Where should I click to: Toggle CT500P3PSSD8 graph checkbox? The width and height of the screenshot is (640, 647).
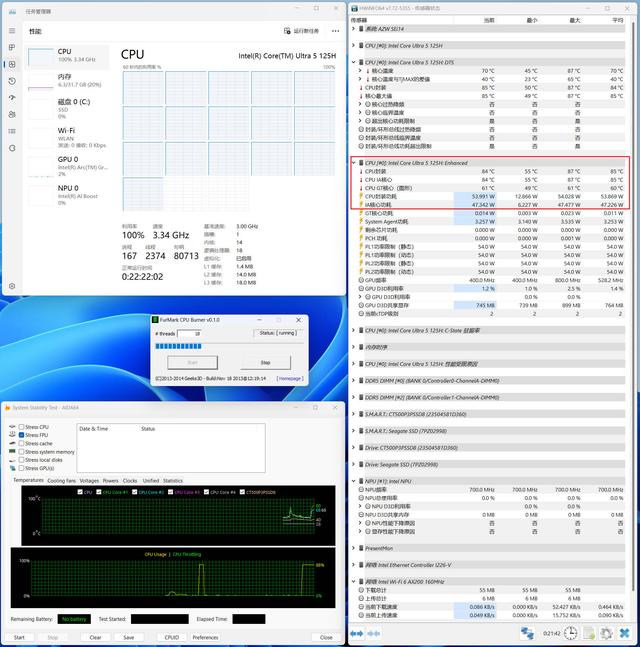pos(242,492)
